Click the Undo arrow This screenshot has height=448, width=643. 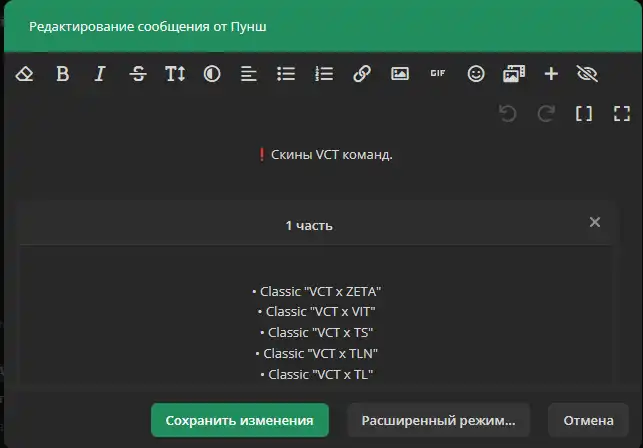[x=508, y=114]
